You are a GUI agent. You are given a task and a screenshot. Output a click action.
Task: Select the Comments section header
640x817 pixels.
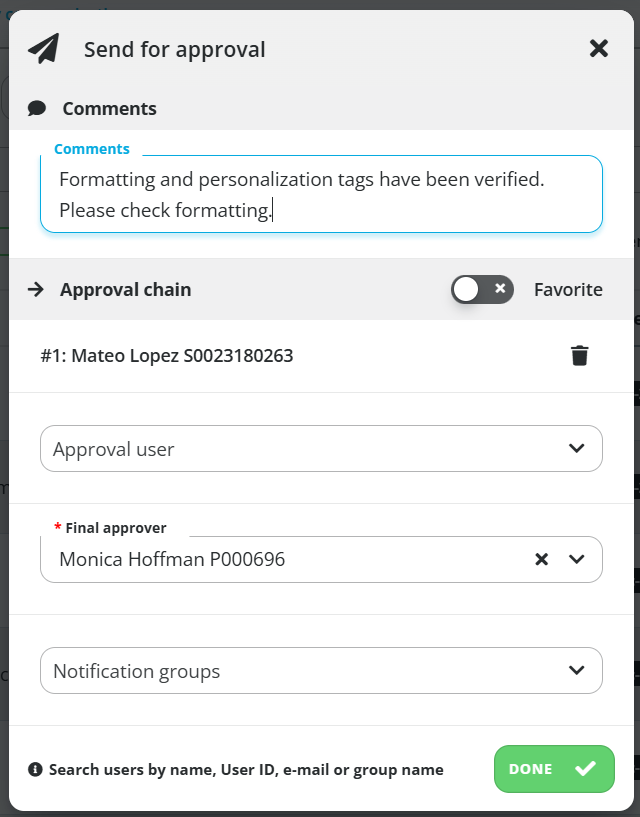coord(109,108)
